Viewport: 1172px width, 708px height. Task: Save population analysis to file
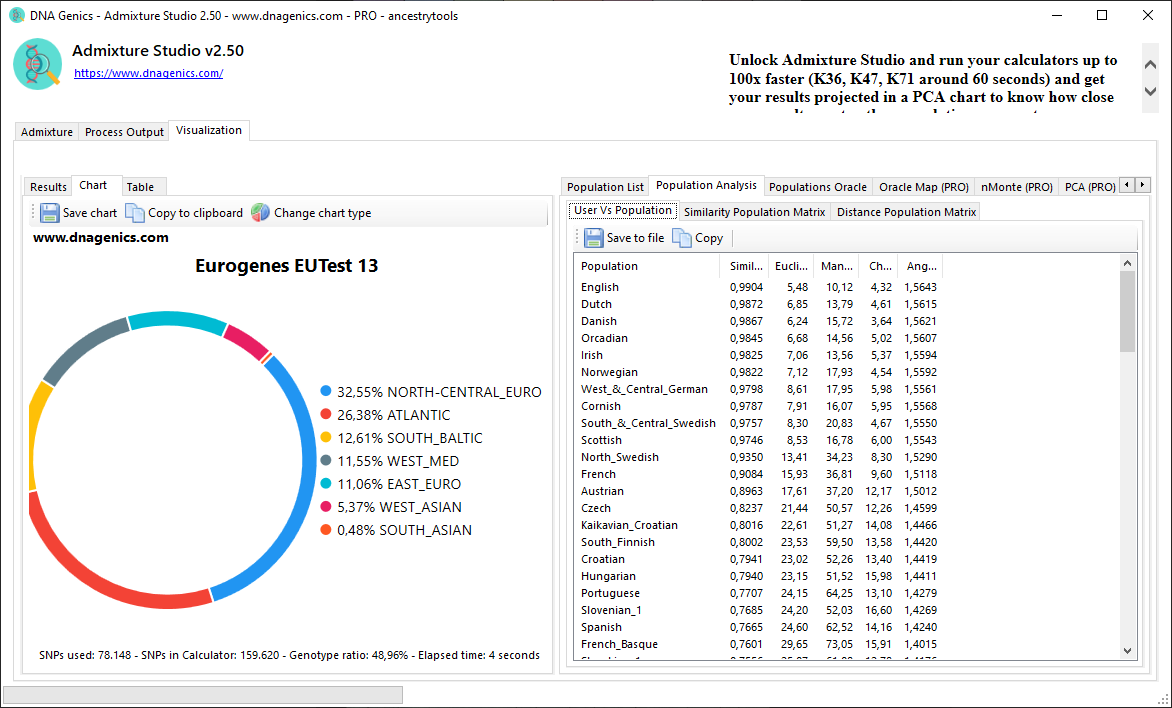pyautogui.click(x=624, y=238)
